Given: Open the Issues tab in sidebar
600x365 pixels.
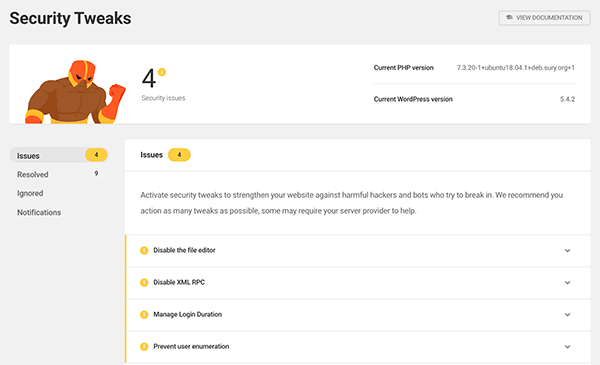Looking at the screenshot, I should (59, 155).
